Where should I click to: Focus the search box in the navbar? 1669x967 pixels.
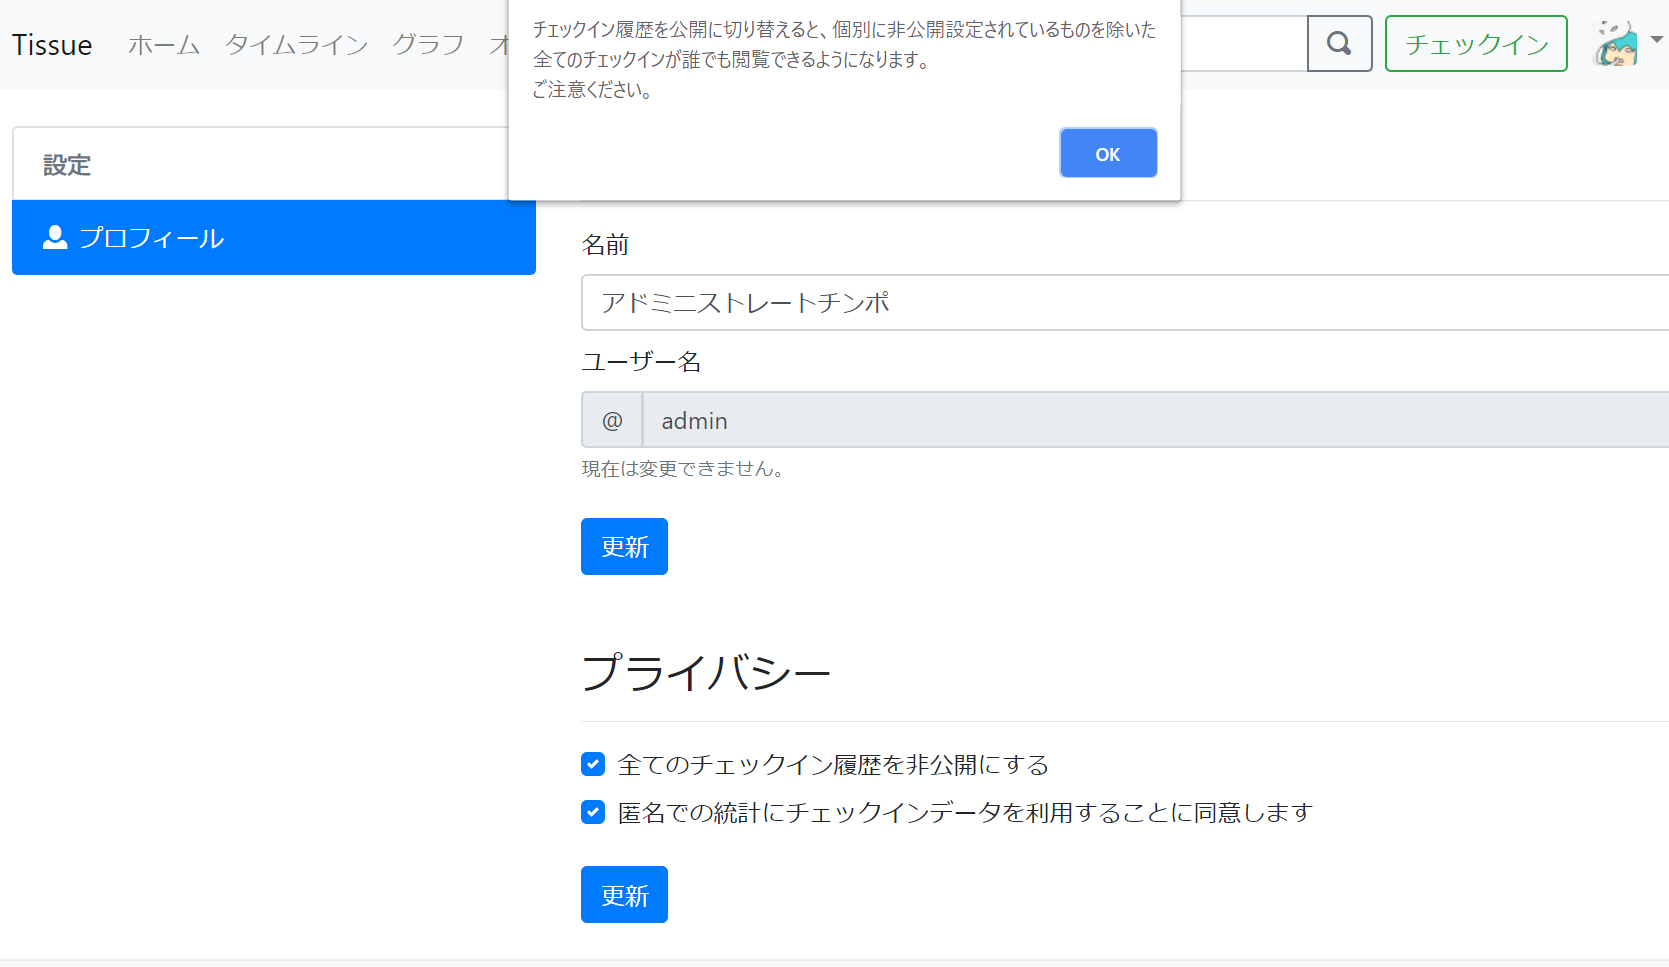click(x=1242, y=44)
